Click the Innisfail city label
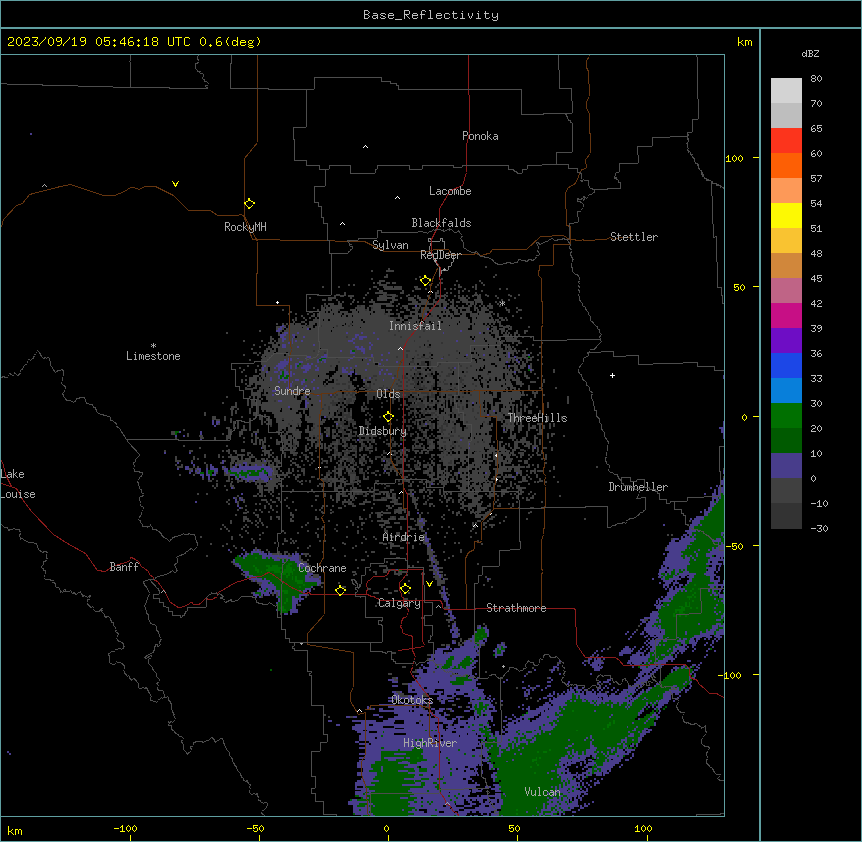The width and height of the screenshot is (862, 842). tap(415, 326)
